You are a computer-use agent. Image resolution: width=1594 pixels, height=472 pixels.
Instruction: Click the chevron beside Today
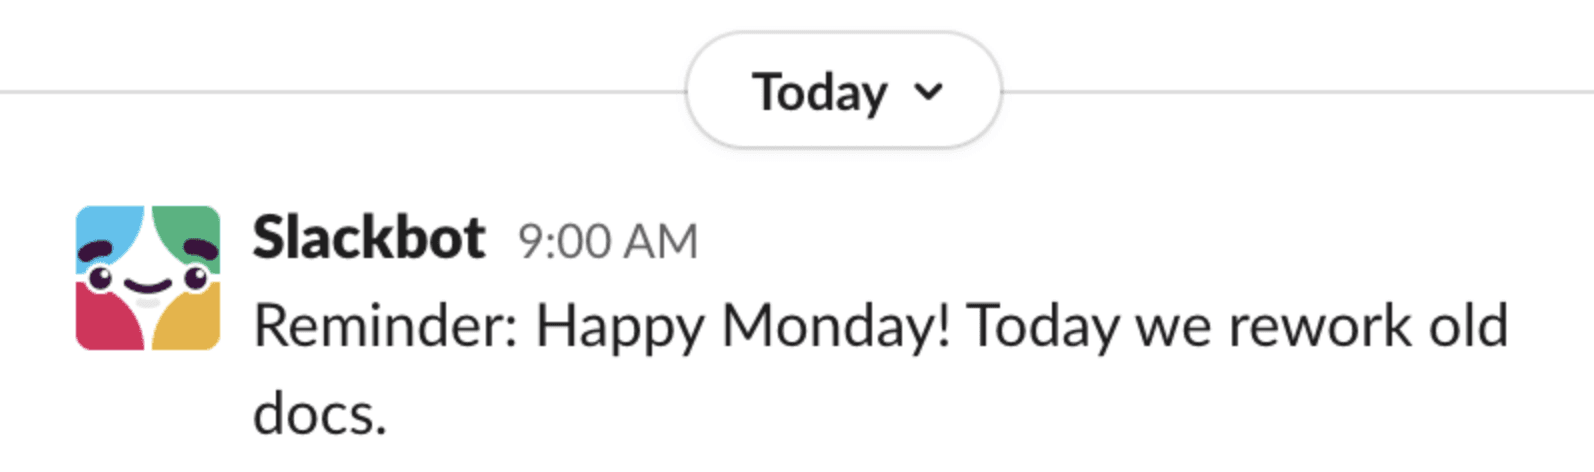929,92
